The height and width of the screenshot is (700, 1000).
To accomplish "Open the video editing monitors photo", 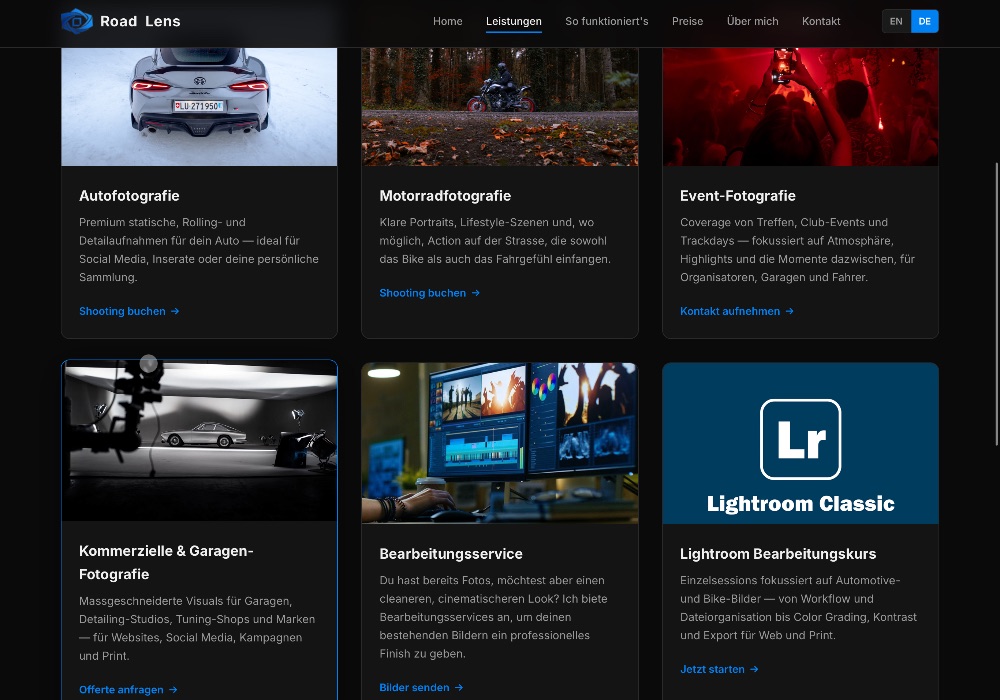I will [500, 443].
